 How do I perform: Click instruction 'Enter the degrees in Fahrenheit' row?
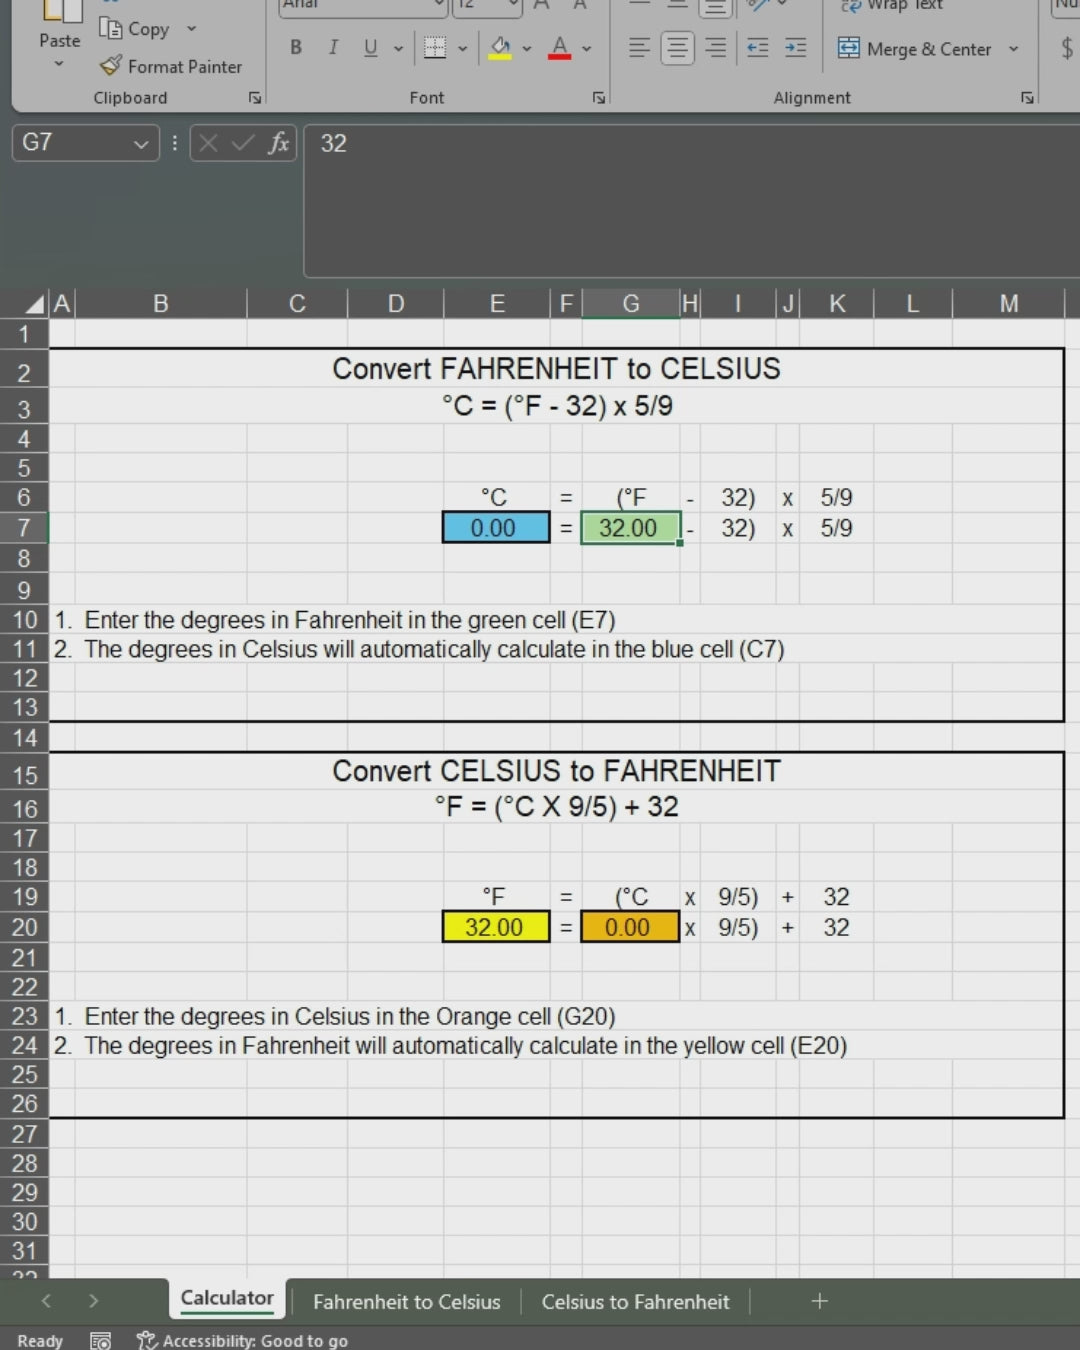(335, 620)
